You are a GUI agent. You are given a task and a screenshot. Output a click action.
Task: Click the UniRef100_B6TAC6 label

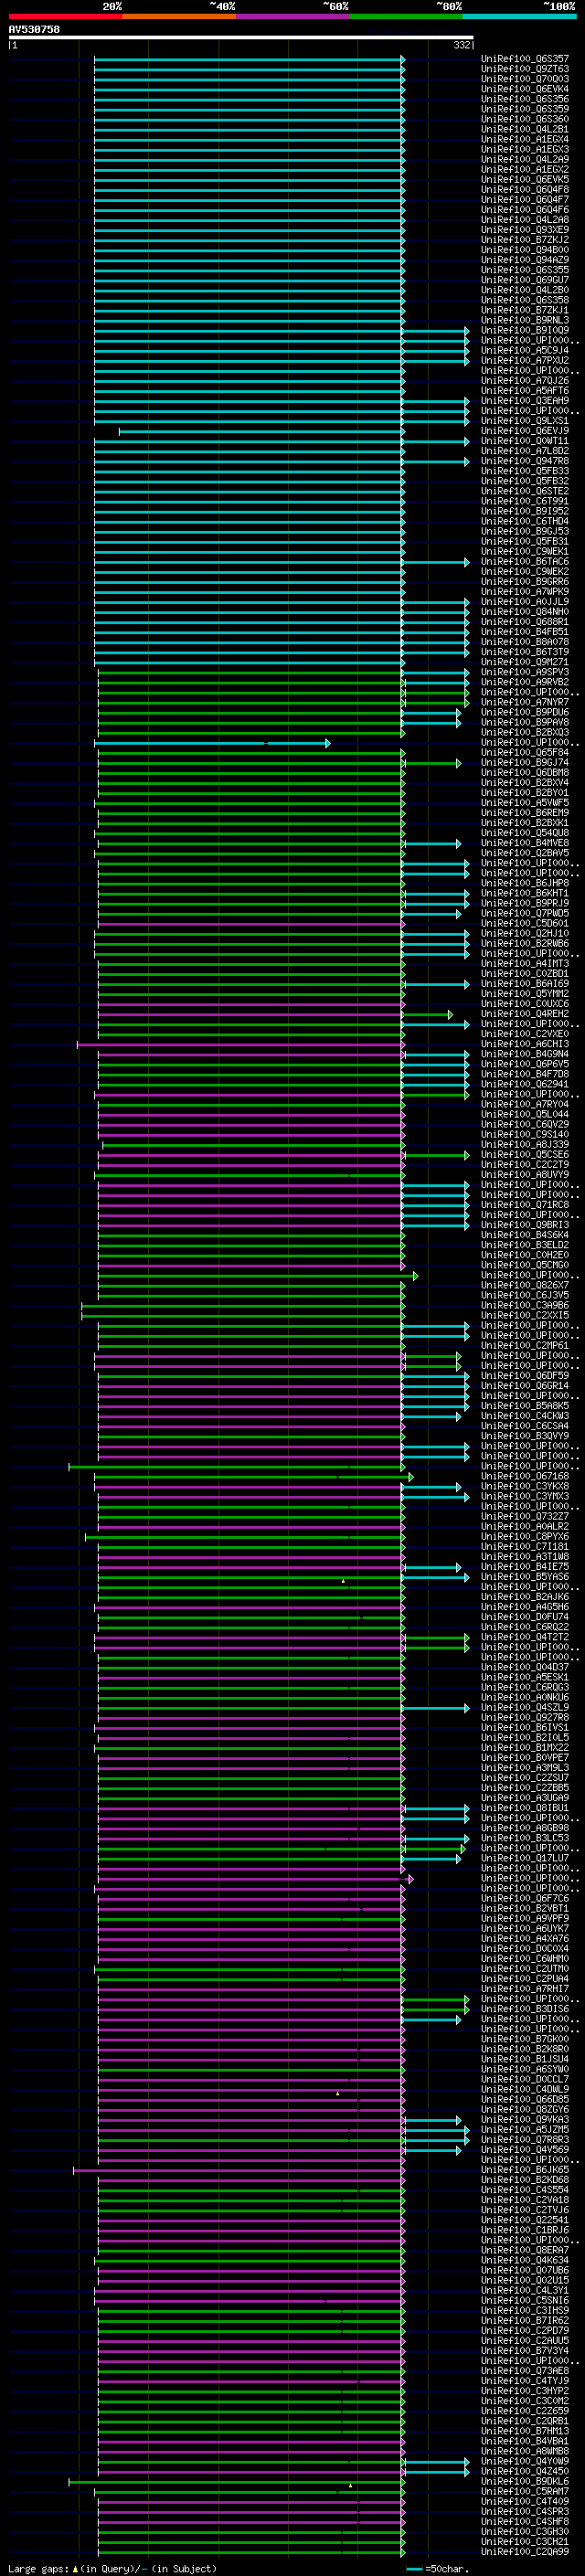(525, 562)
